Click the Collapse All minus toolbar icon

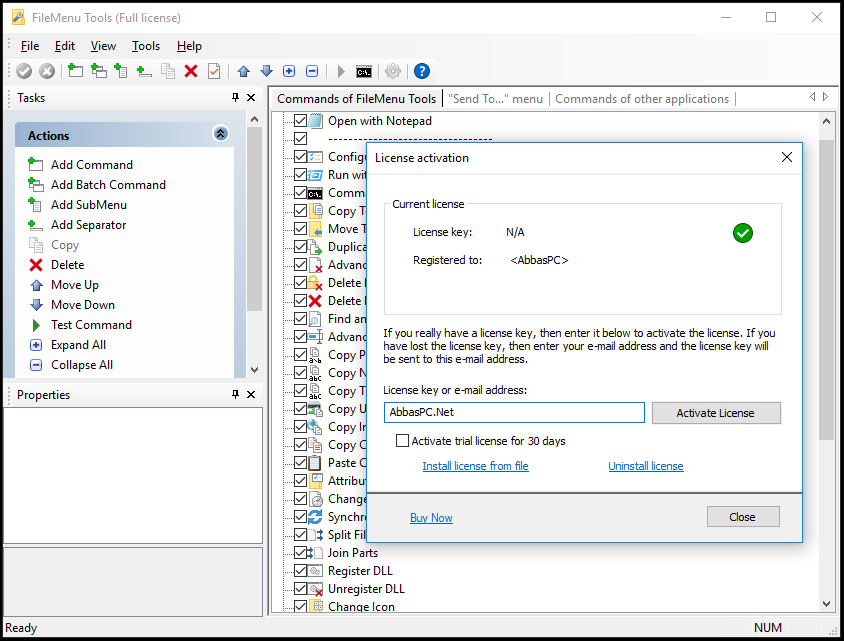point(312,71)
